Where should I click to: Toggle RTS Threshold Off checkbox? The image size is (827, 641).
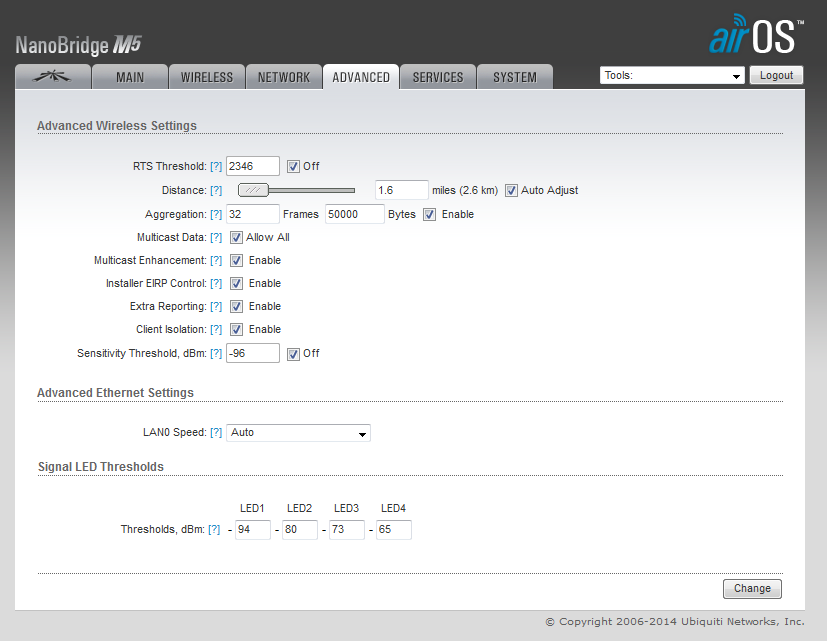click(x=293, y=167)
